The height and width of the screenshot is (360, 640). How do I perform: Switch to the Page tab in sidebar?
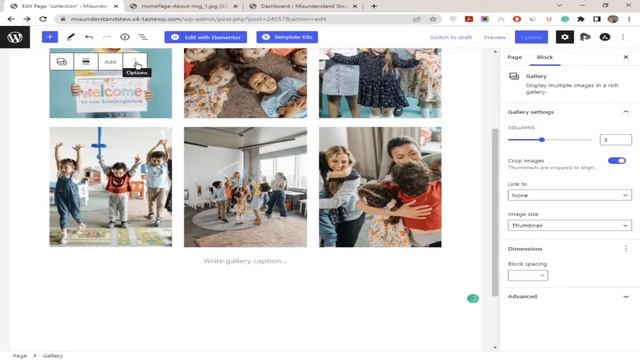coord(515,57)
